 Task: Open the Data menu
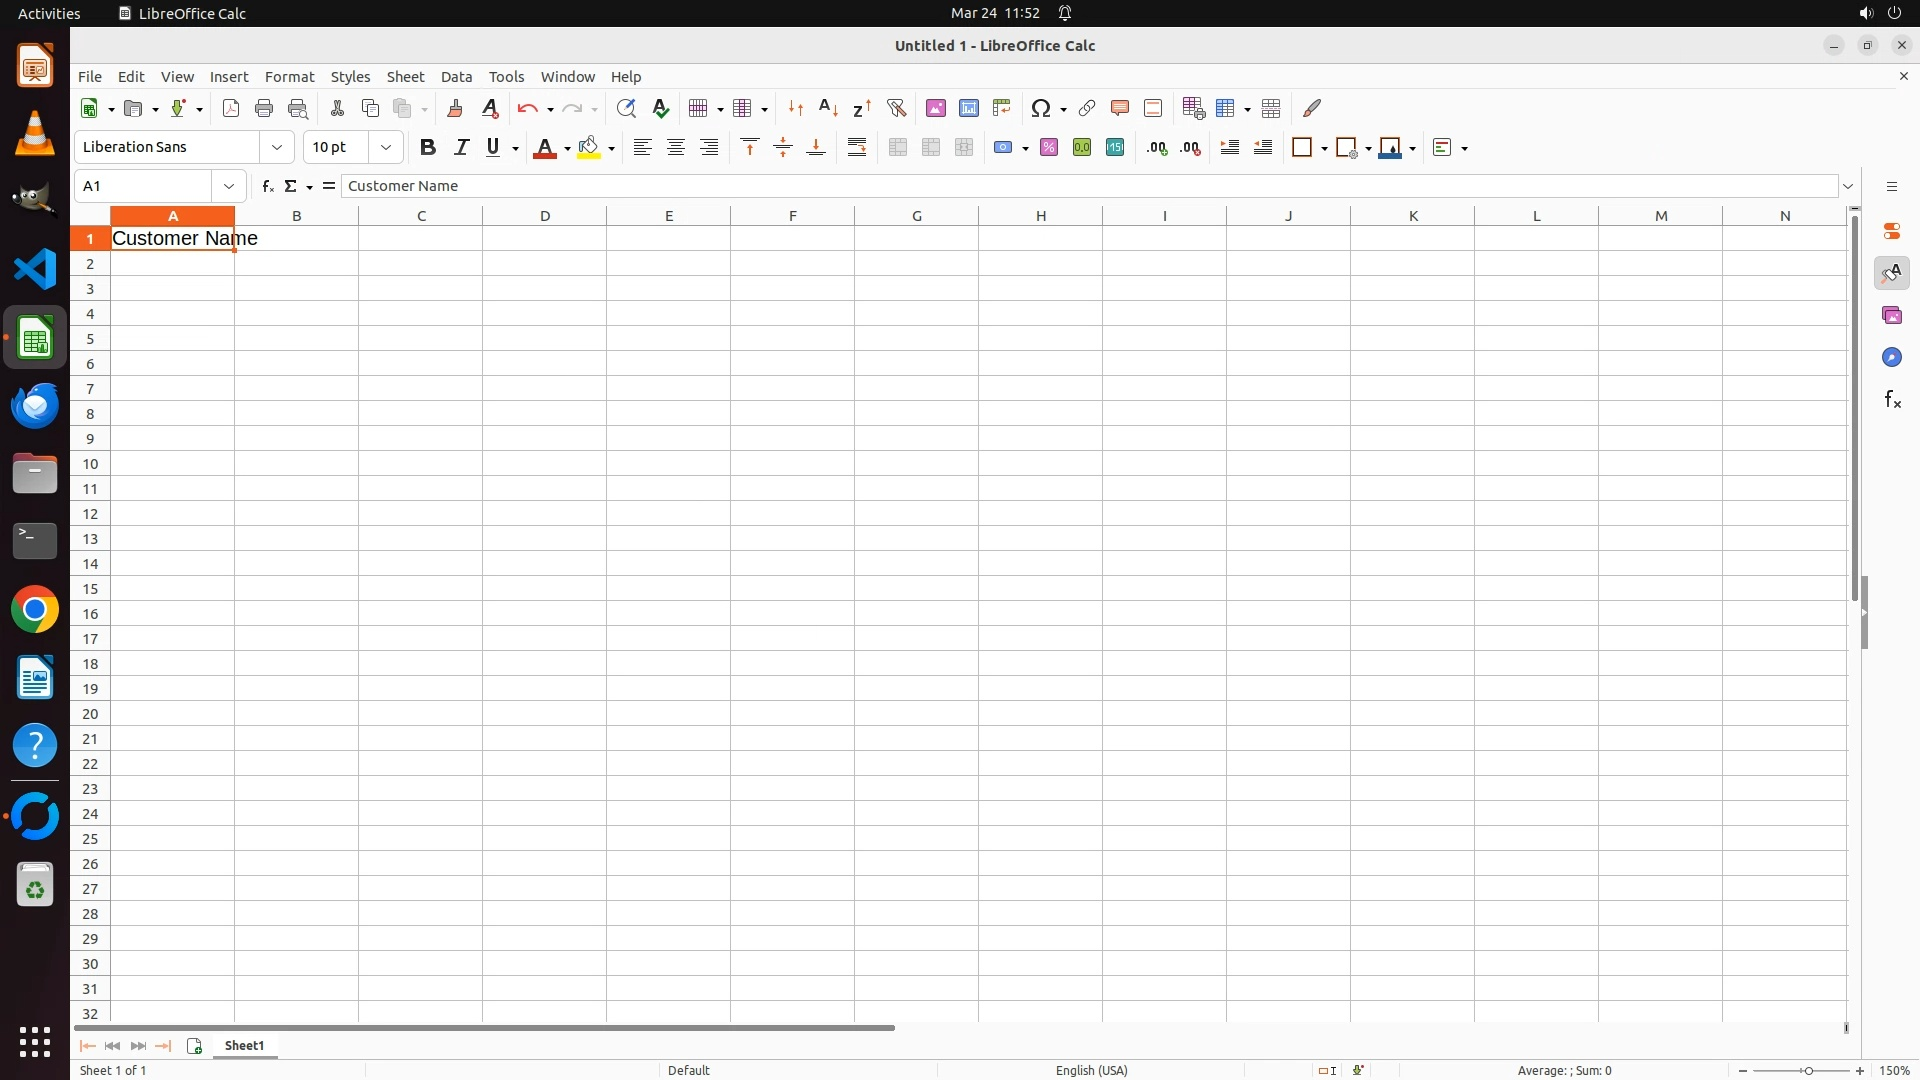click(456, 76)
